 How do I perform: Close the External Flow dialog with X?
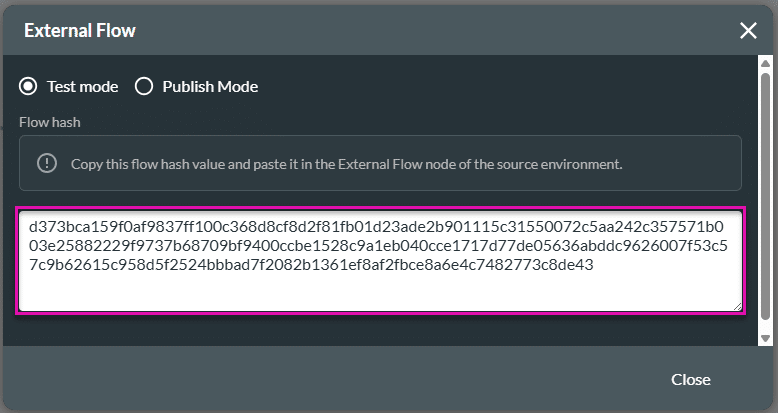click(x=748, y=31)
